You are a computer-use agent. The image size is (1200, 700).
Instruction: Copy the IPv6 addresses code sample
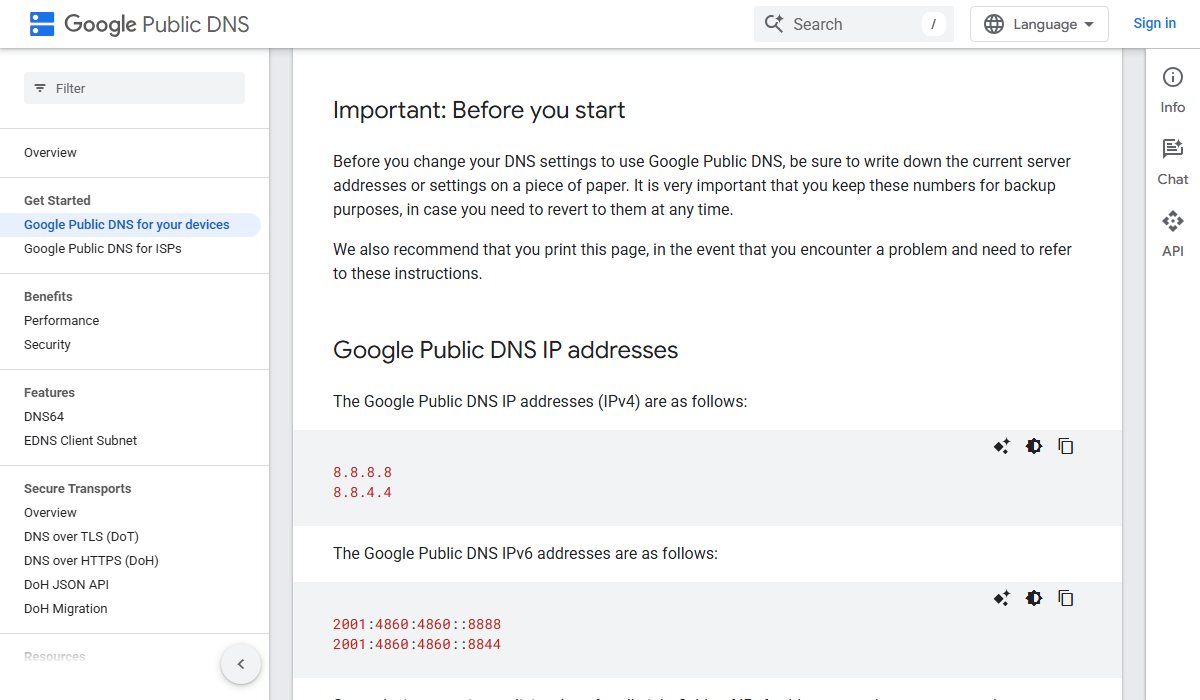point(1066,598)
